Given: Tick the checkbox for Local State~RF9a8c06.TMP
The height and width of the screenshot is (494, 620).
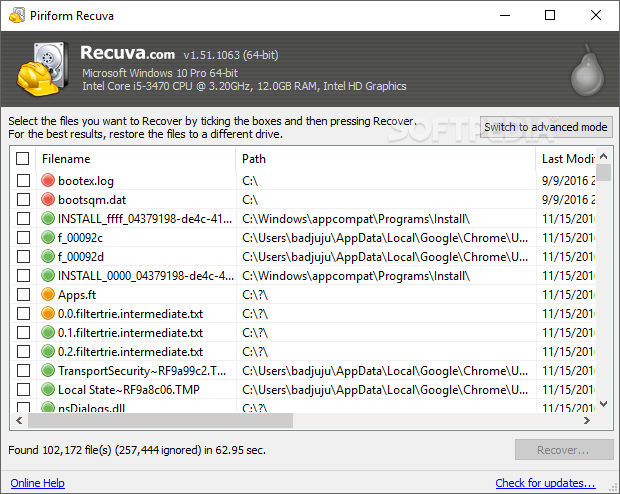Looking at the screenshot, I should [23, 389].
